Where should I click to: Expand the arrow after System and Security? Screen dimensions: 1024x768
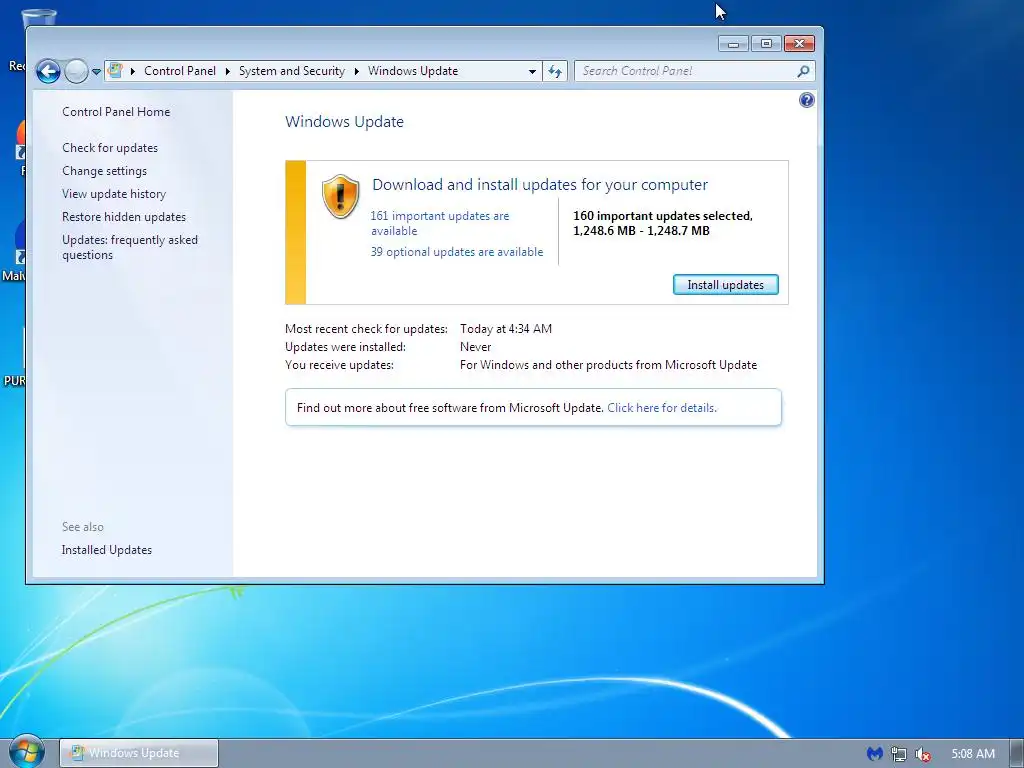pyautogui.click(x=357, y=71)
